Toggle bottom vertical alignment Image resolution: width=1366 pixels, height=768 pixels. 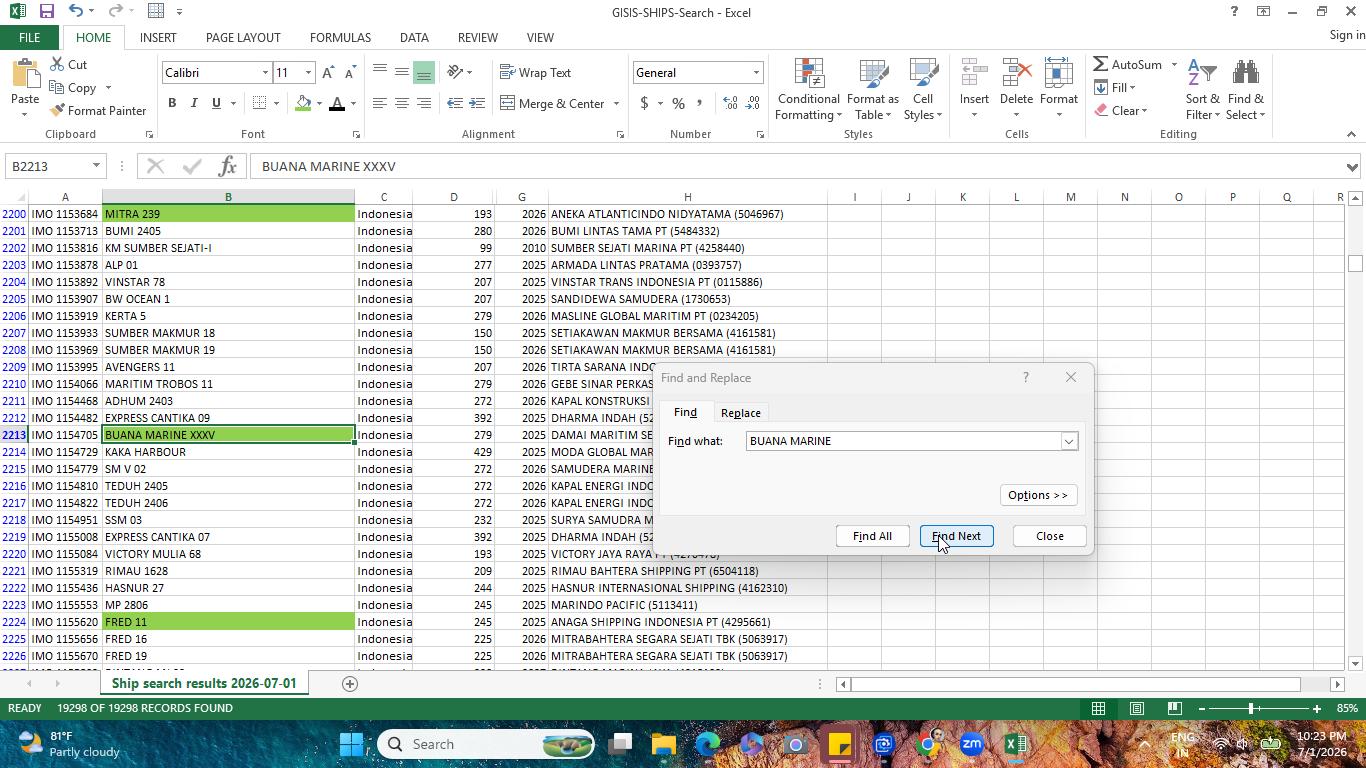coord(423,73)
